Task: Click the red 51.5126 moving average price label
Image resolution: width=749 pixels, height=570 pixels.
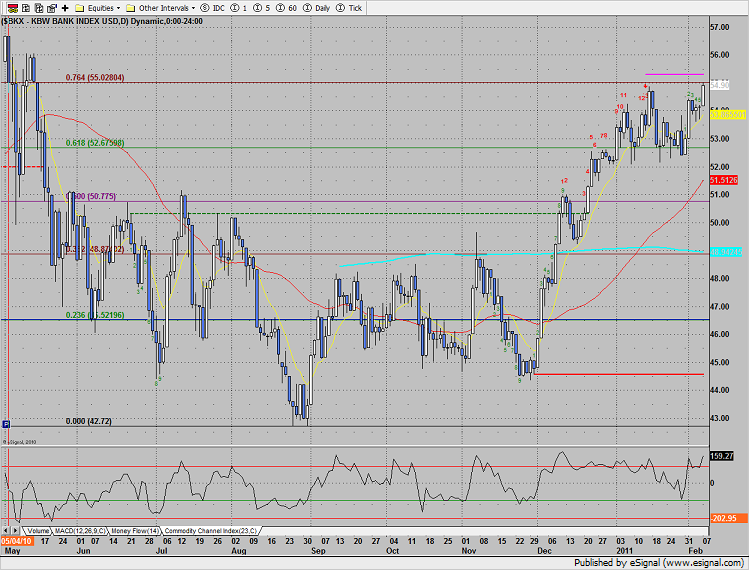Action: click(722, 180)
